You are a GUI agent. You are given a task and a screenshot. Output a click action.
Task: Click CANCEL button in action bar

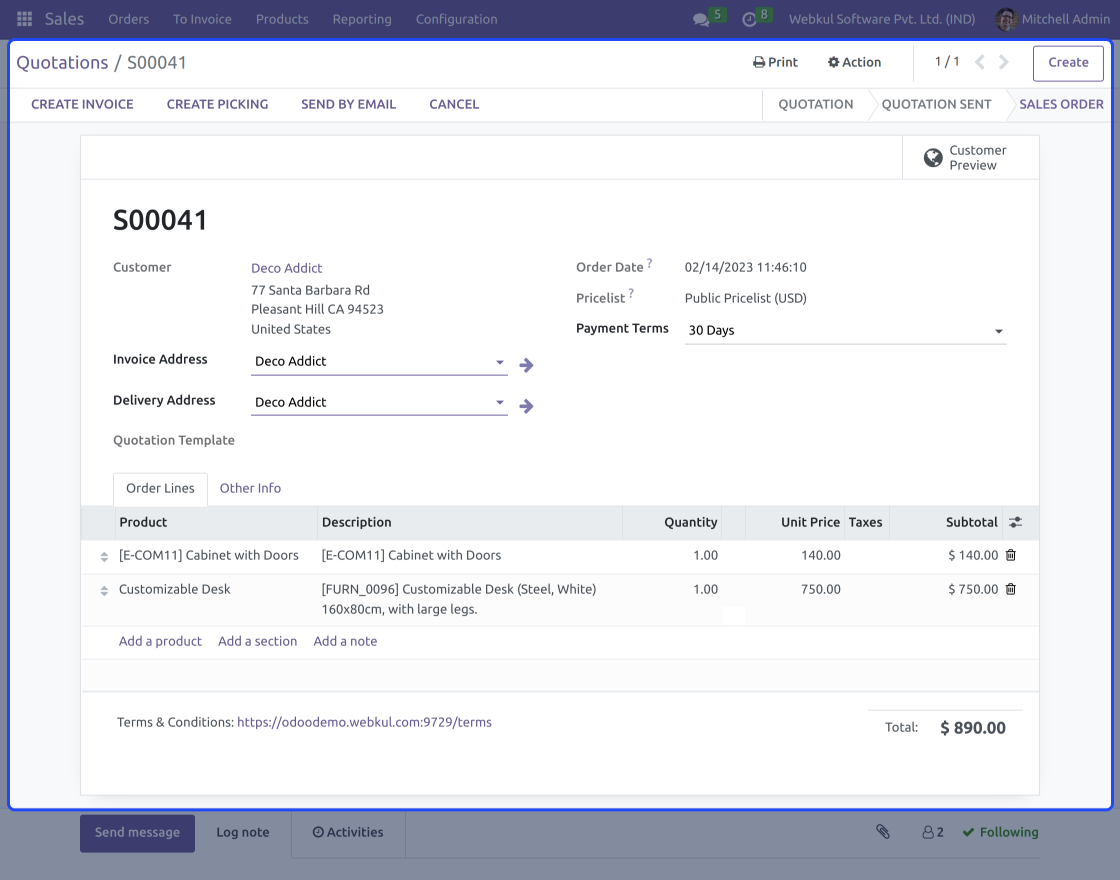[454, 104]
